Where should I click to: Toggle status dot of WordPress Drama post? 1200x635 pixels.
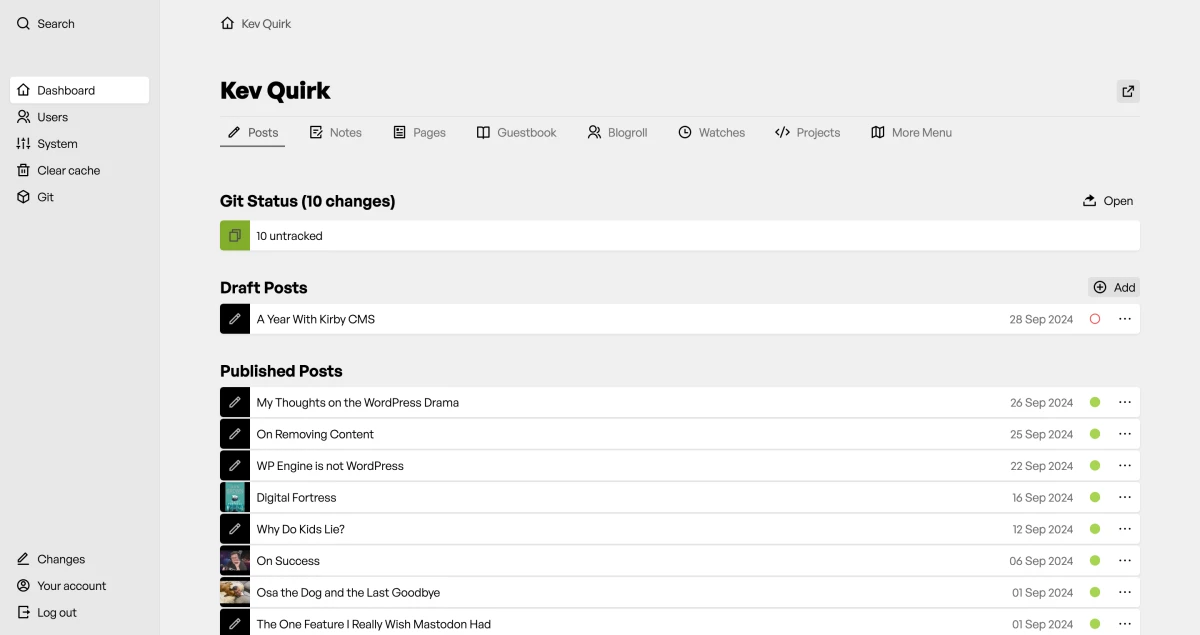tap(1095, 402)
